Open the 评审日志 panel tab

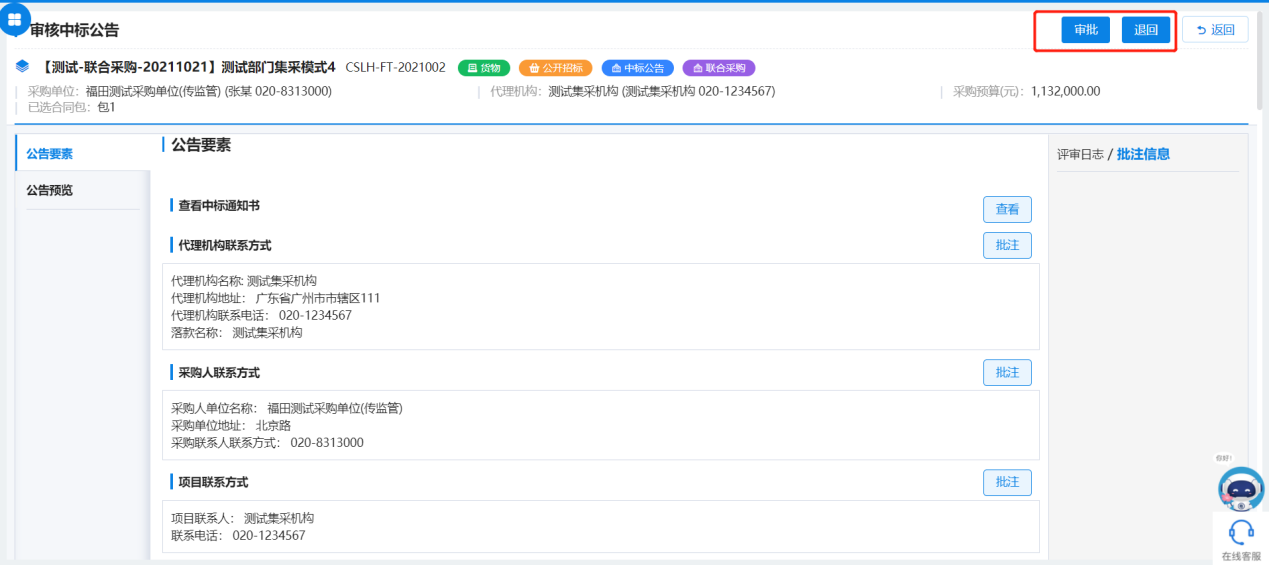[1080, 154]
